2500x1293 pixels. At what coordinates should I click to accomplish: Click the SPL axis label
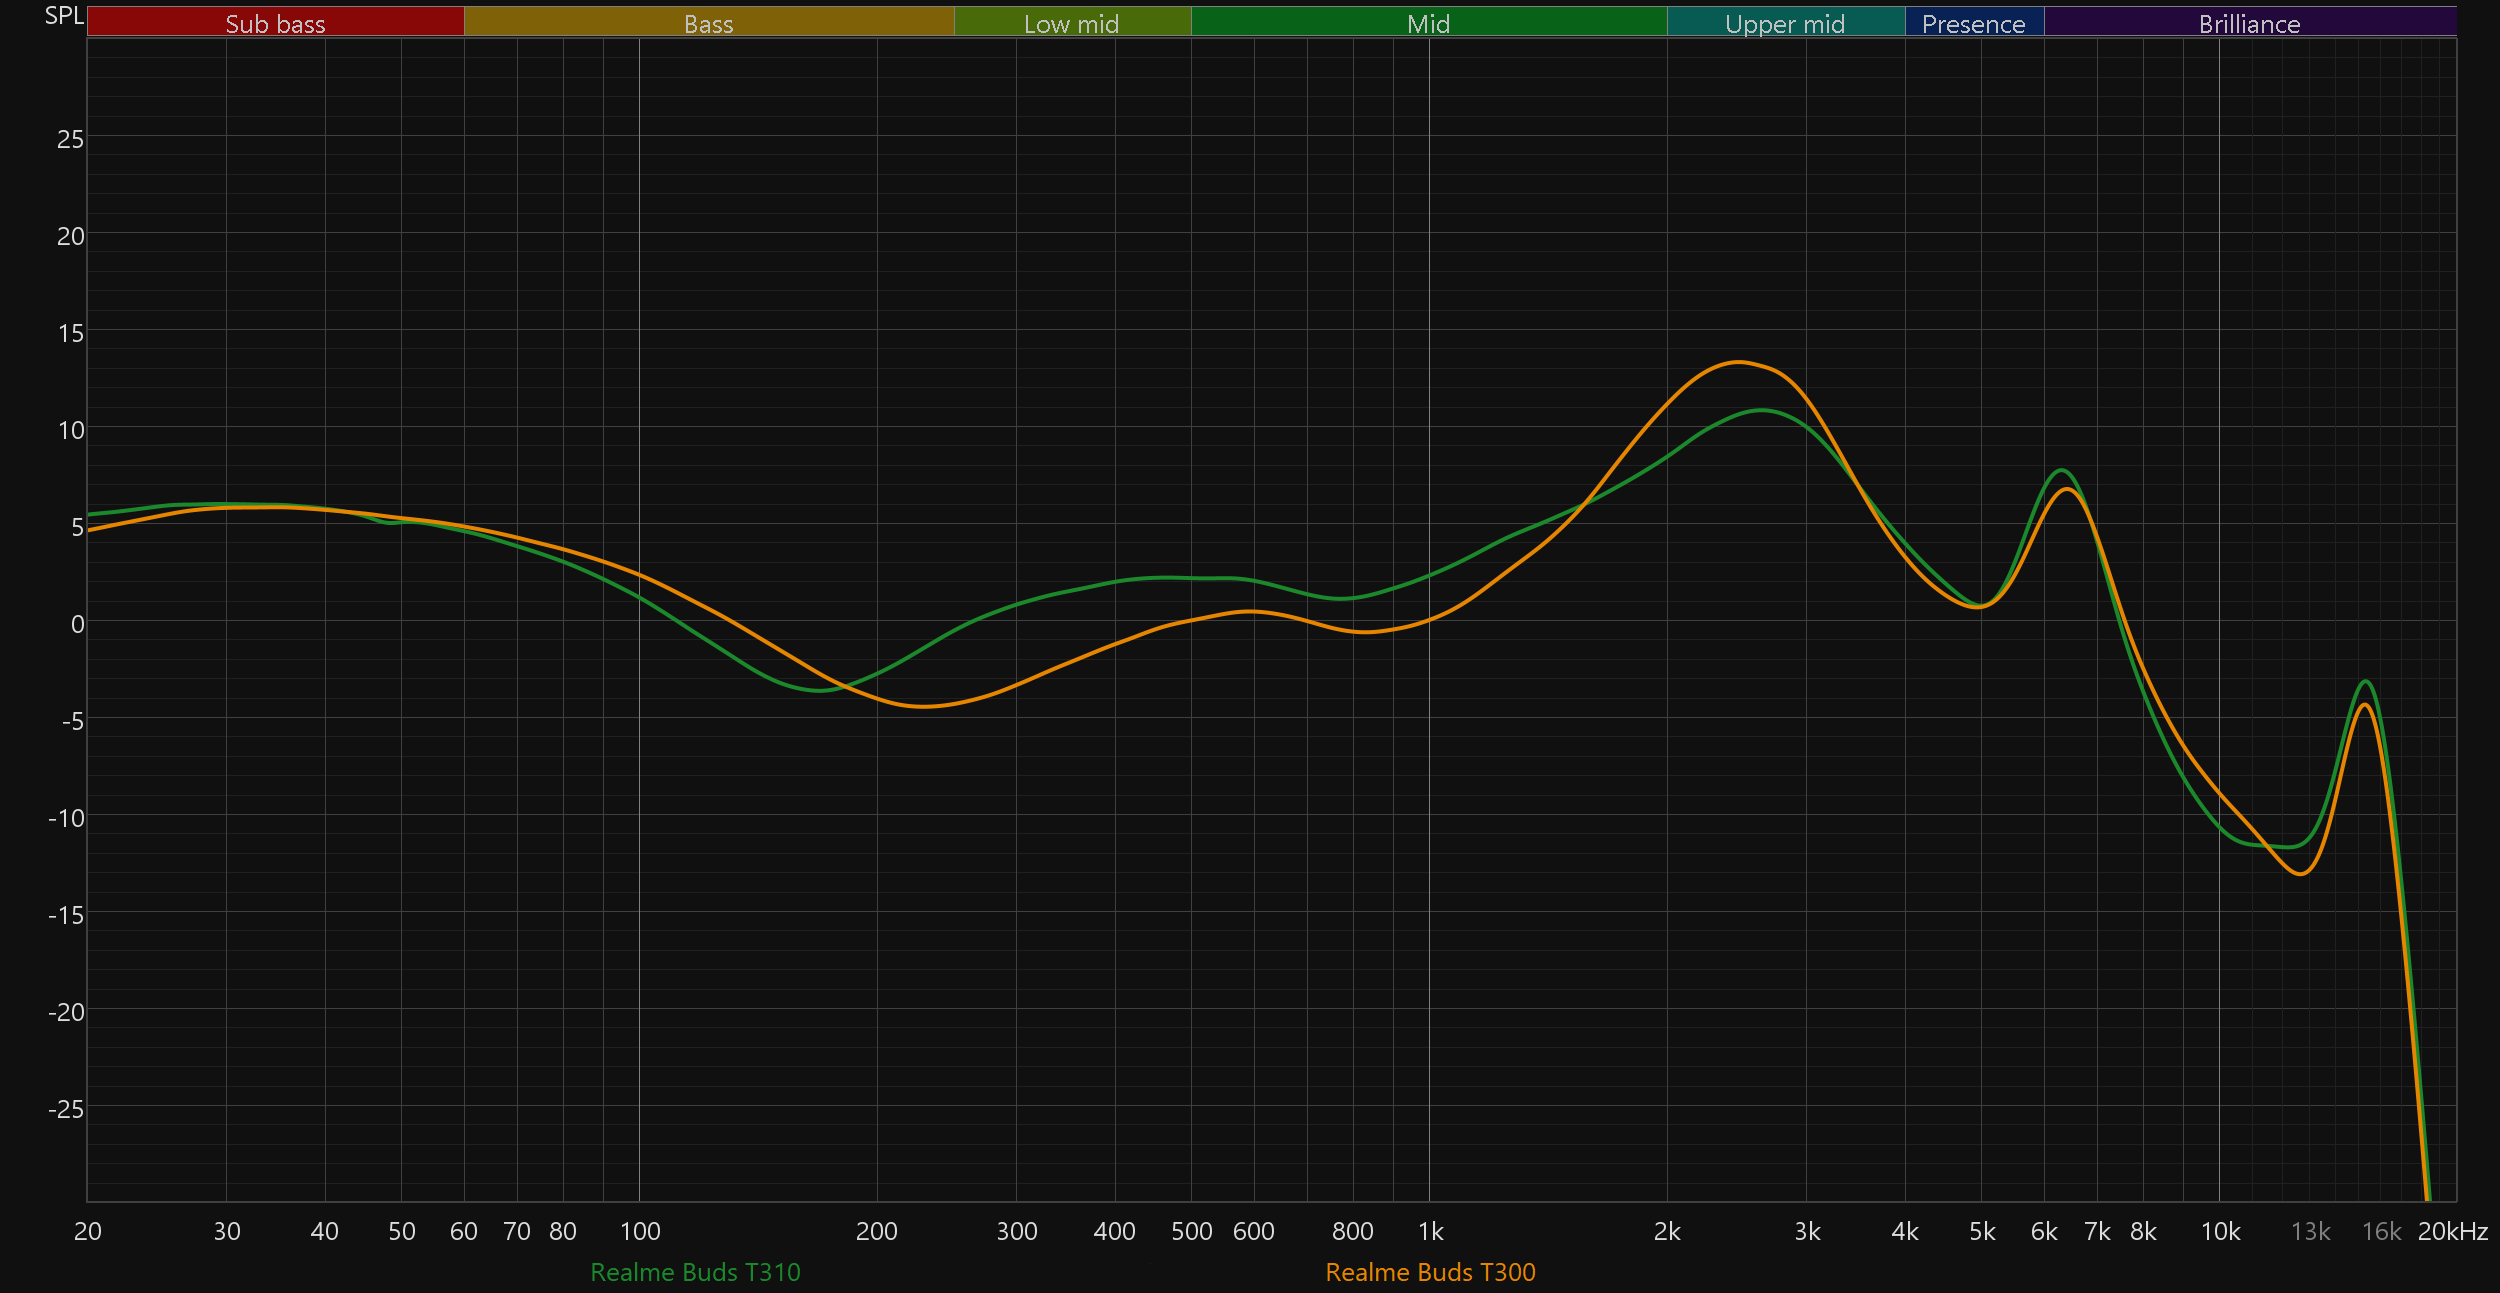pyautogui.click(x=64, y=16)
